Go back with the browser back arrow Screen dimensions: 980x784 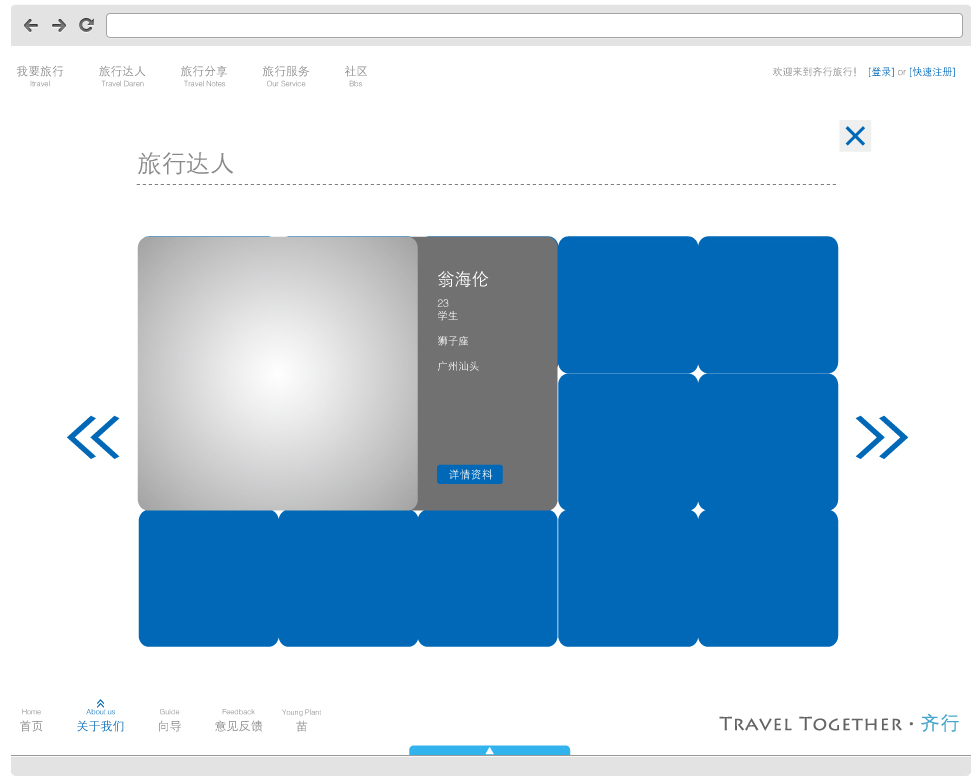click(31, 26)
